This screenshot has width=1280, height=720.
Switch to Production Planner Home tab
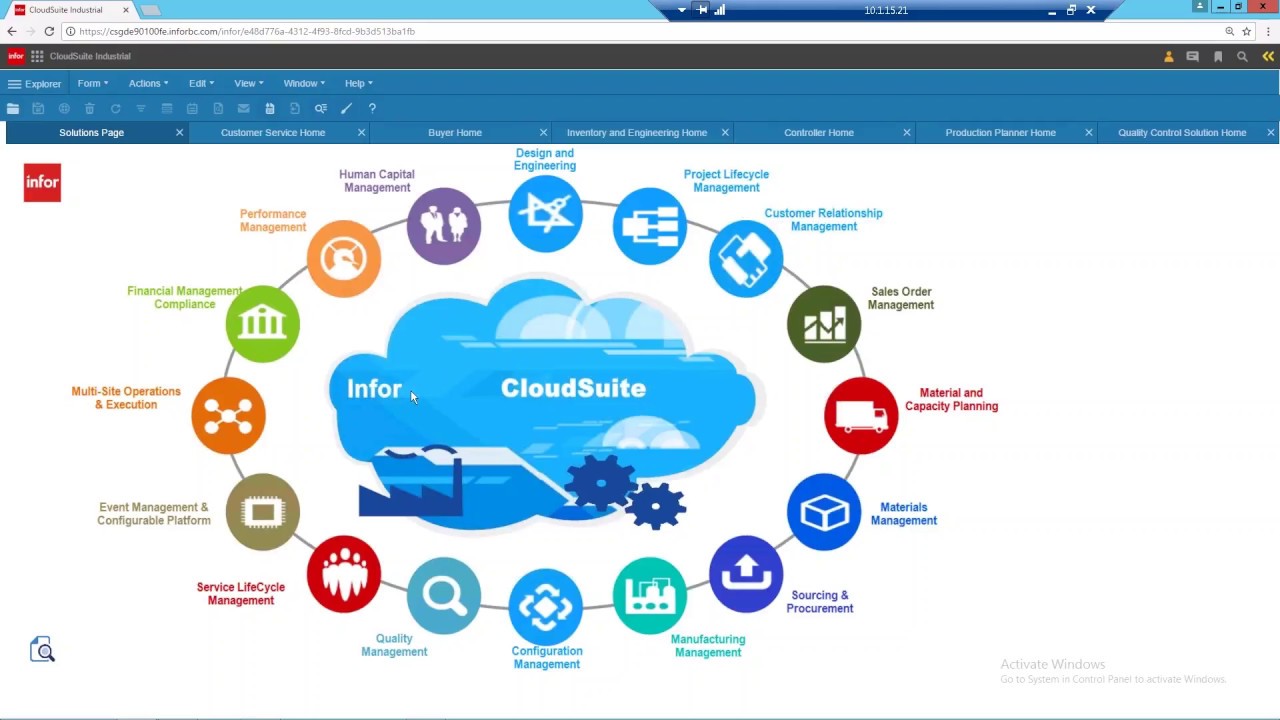[x=1000, y=132]
